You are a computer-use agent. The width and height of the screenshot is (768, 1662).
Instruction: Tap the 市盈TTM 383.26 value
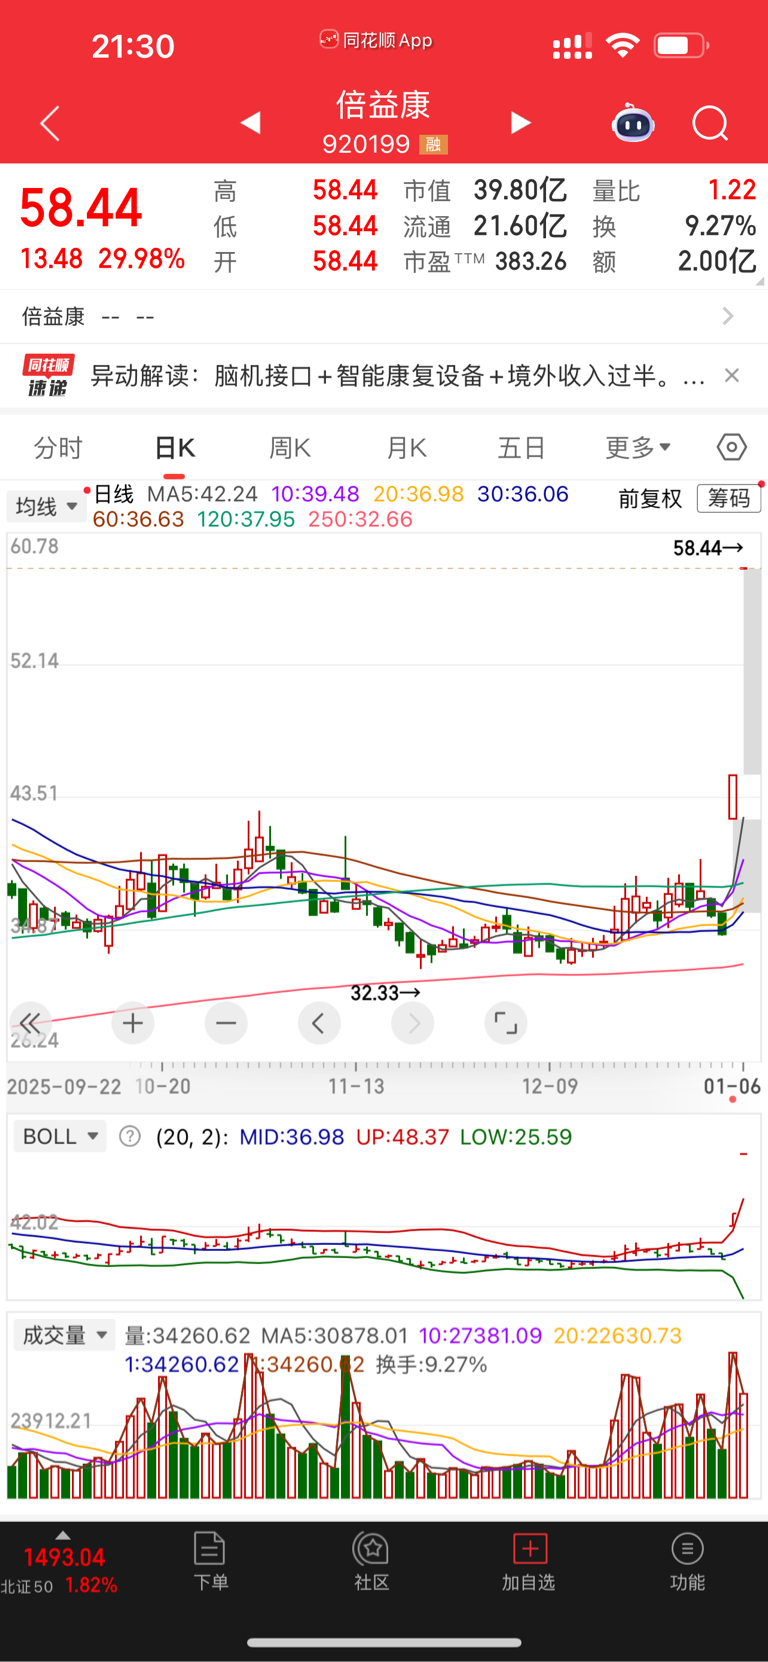point(531,261)
